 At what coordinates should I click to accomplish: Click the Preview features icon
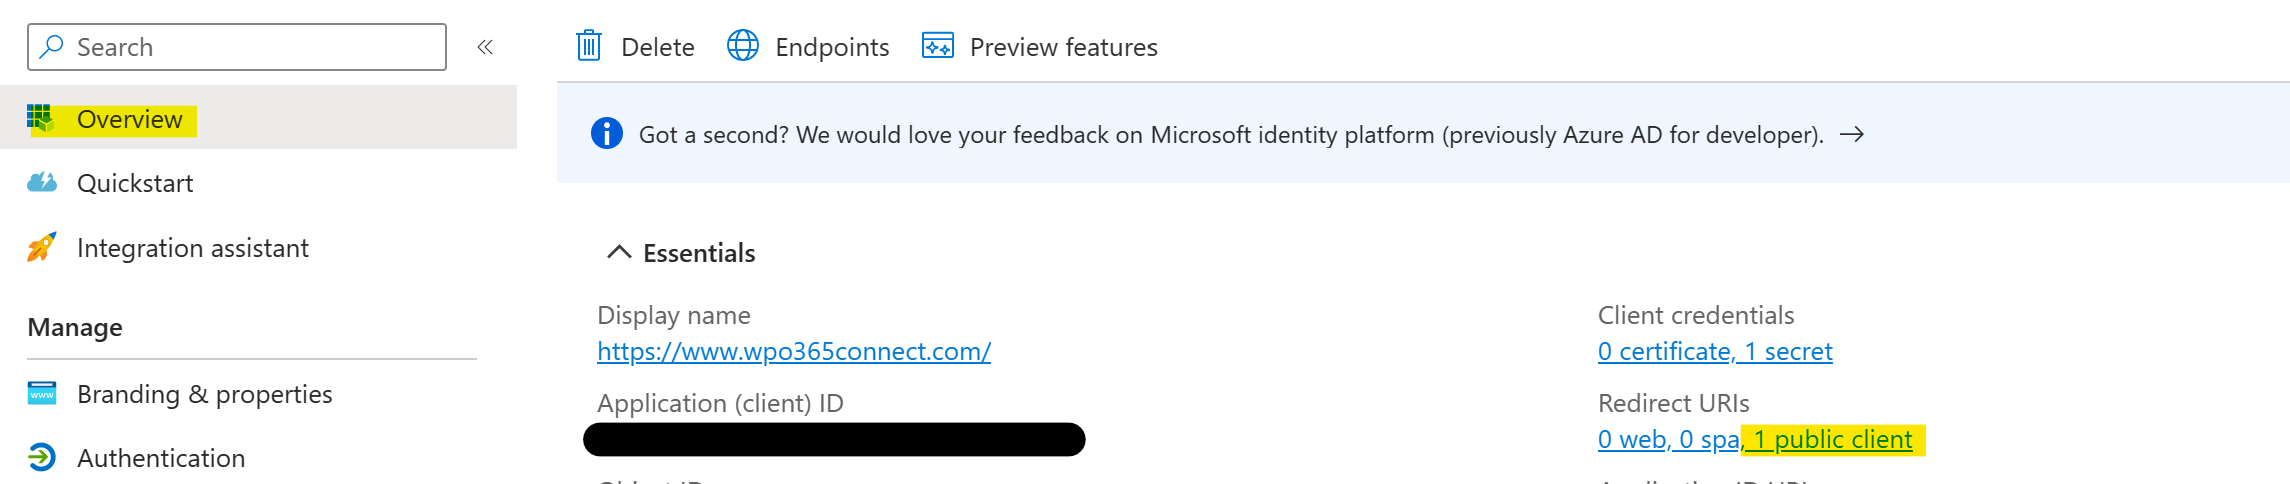(x=938, y=46)
